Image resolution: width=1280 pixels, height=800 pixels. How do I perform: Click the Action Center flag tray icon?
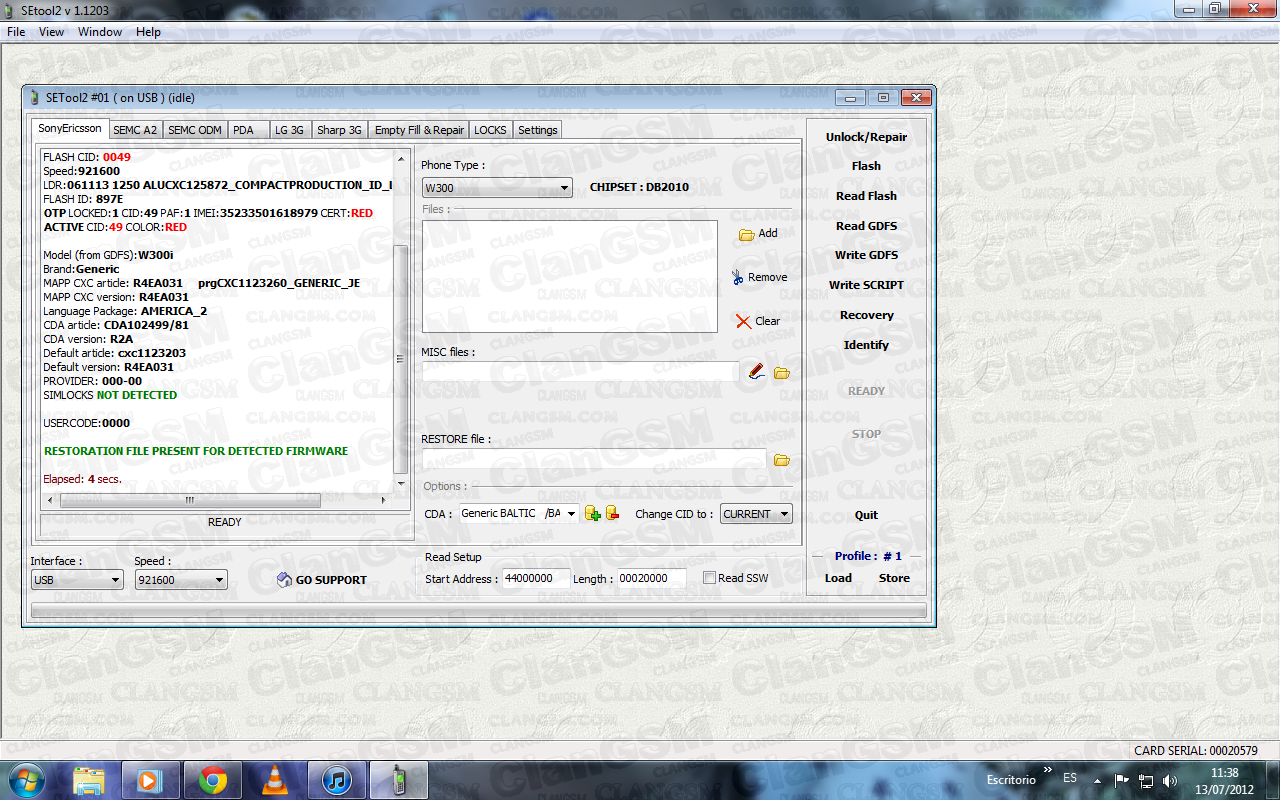[1122, 780]
